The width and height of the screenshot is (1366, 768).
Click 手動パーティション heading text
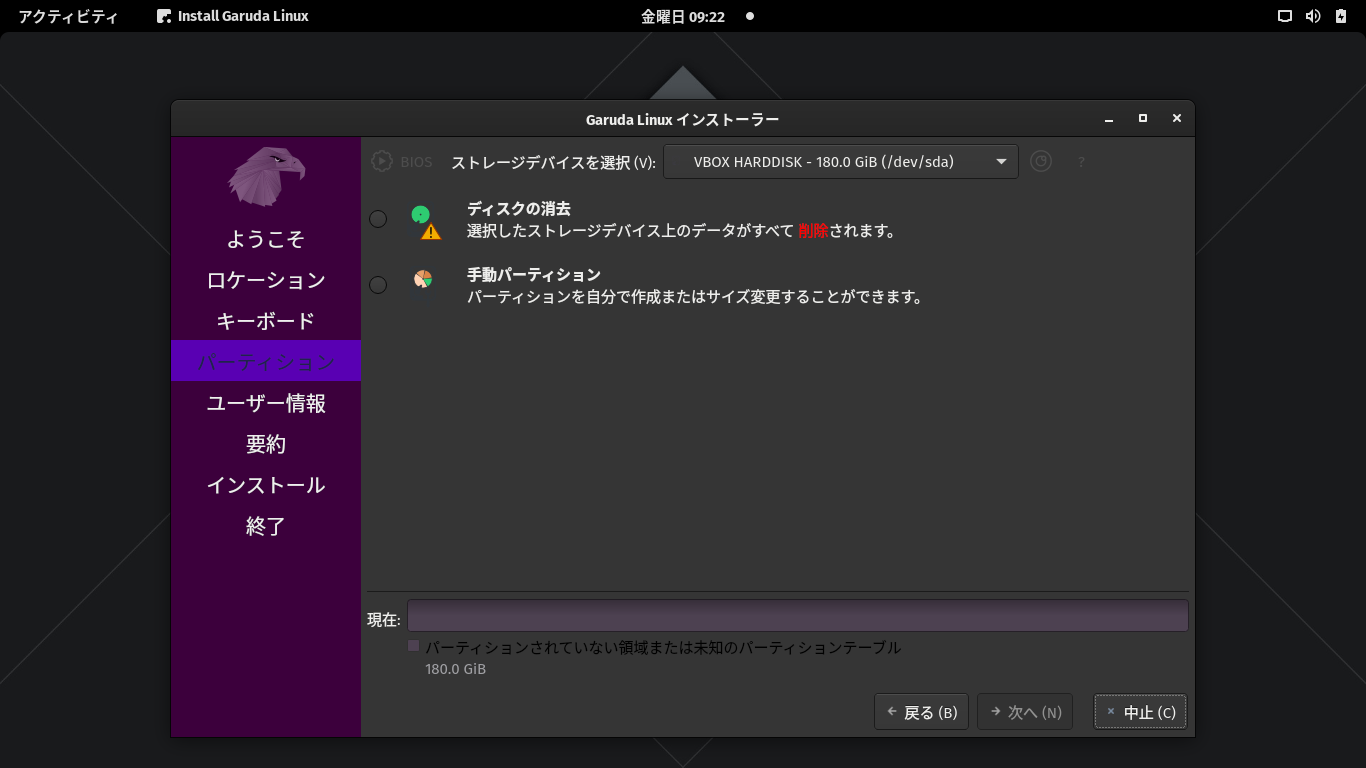(534, 275)
